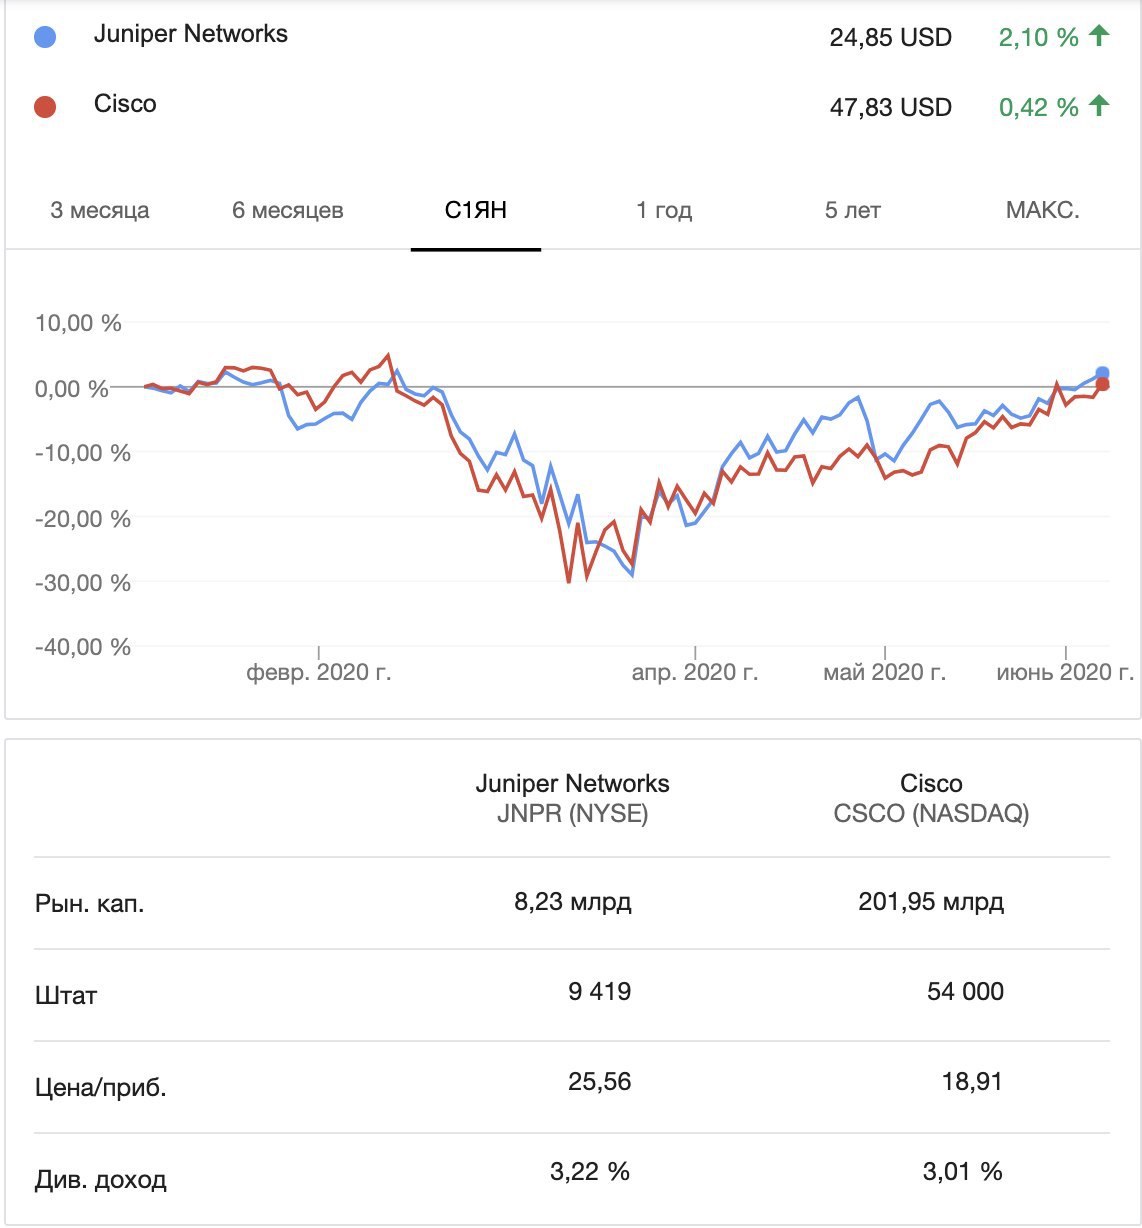Select the С1ЯН year-to-date tab

(476, 210)
